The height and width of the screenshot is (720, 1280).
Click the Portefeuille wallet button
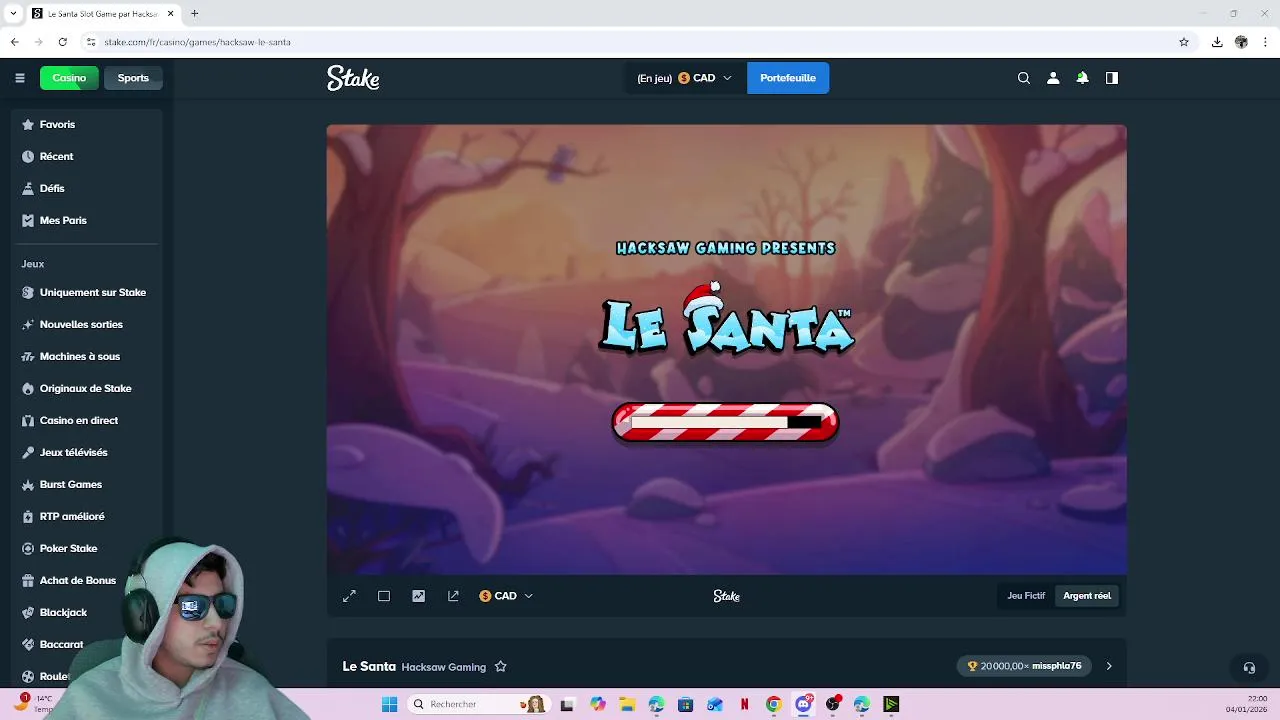pyautogui.click(x=788, y=78)
